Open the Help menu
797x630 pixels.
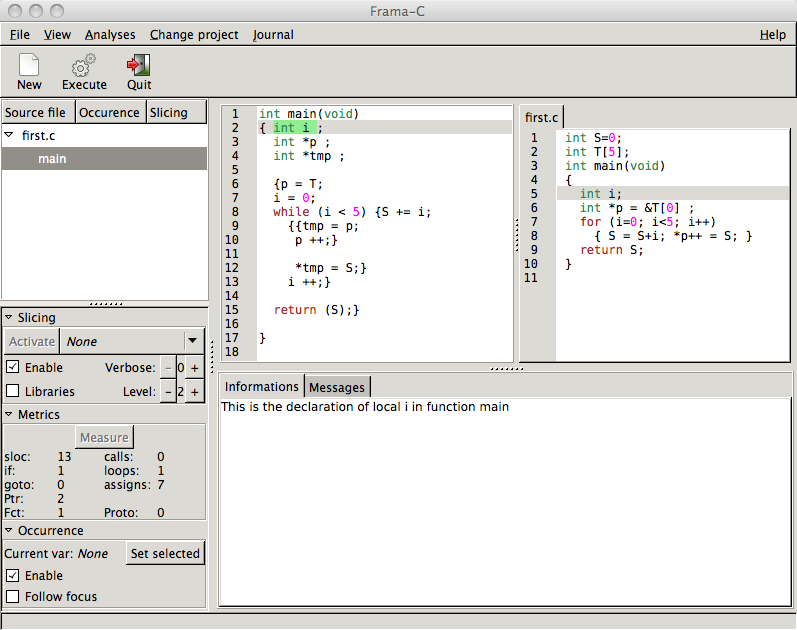point(773,35)
